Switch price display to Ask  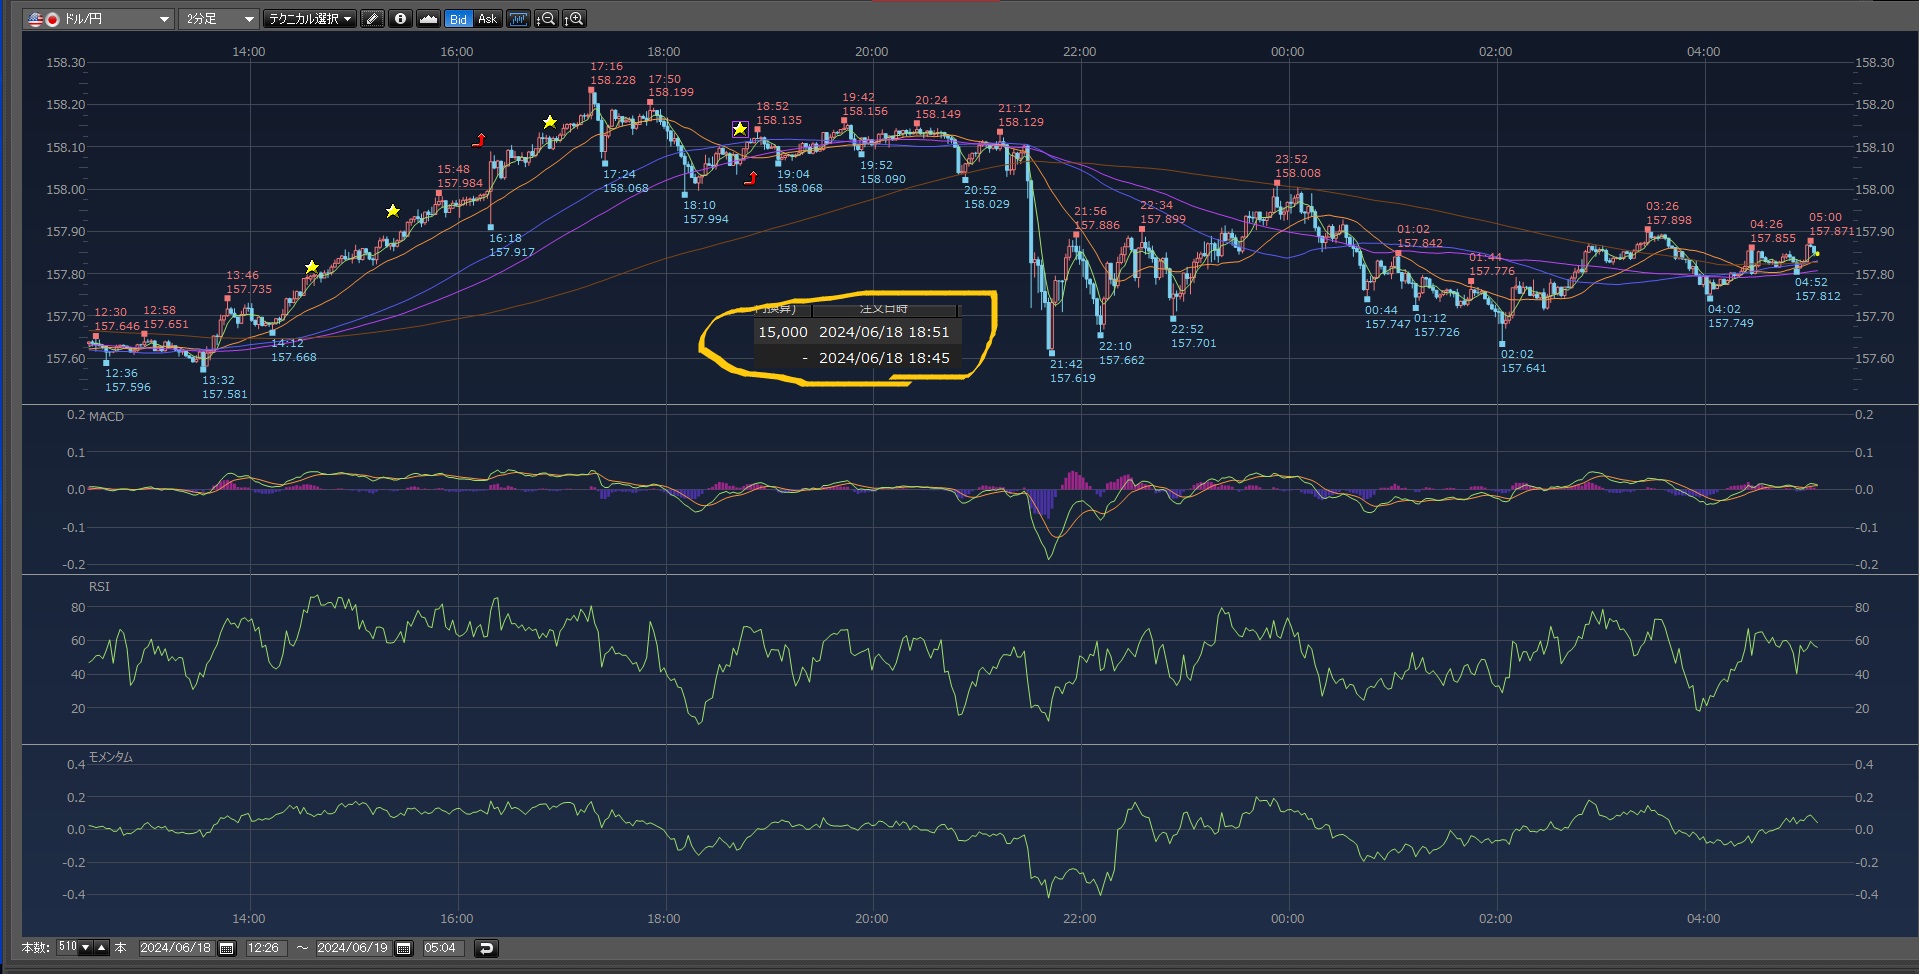click(487, 19)
